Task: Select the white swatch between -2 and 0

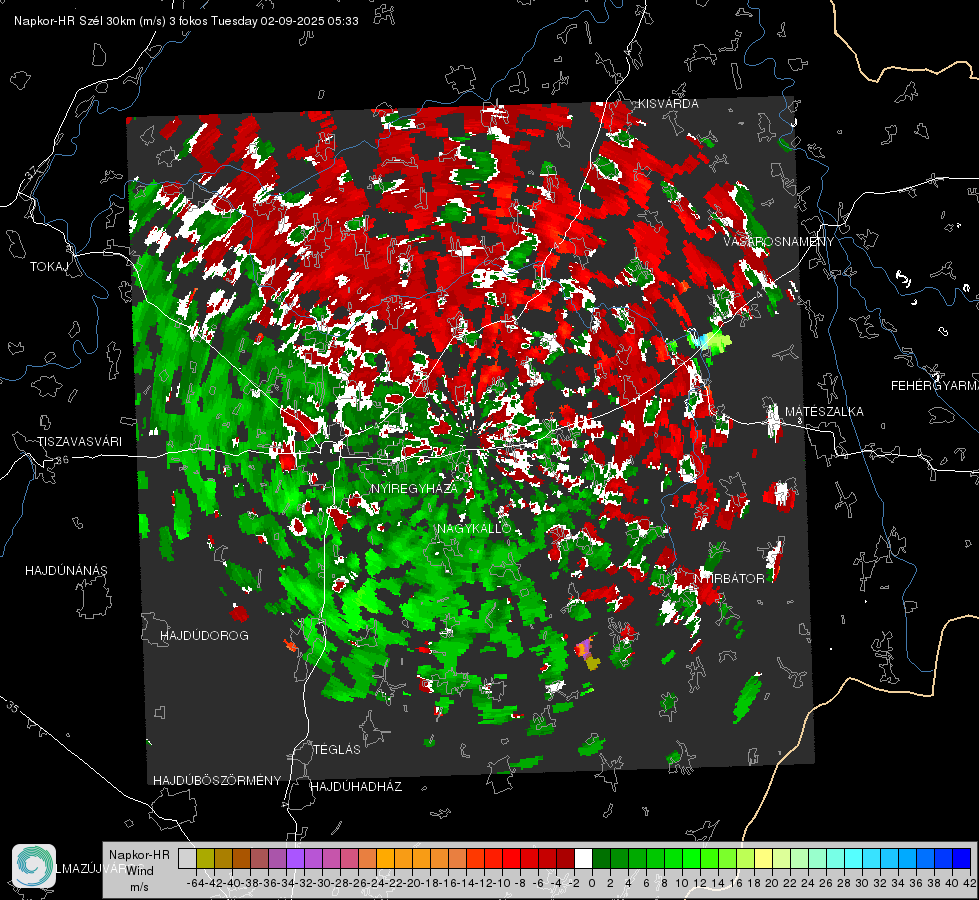Action: pos(583,858)
